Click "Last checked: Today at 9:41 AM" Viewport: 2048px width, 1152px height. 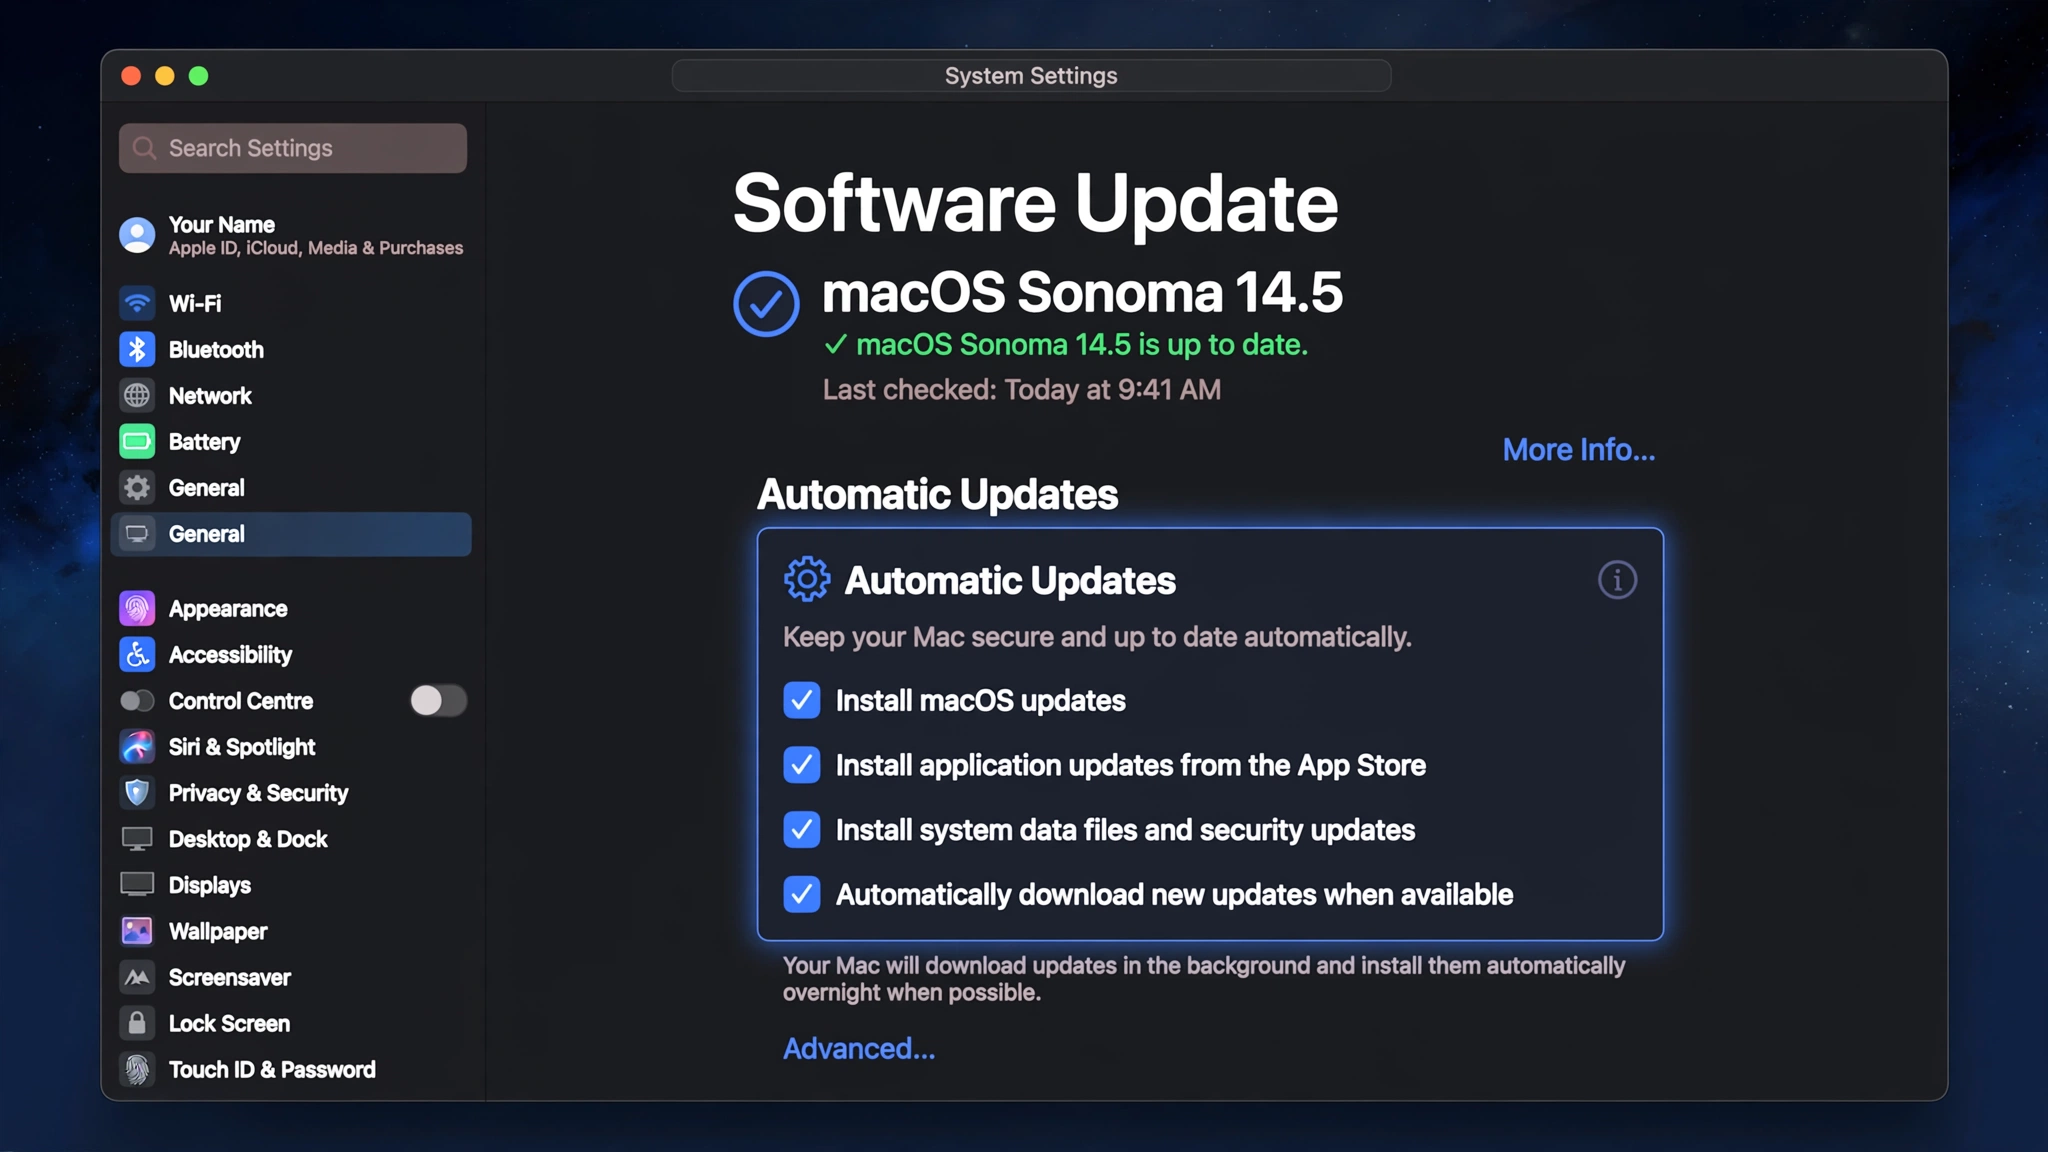(x=1022, y=390)
